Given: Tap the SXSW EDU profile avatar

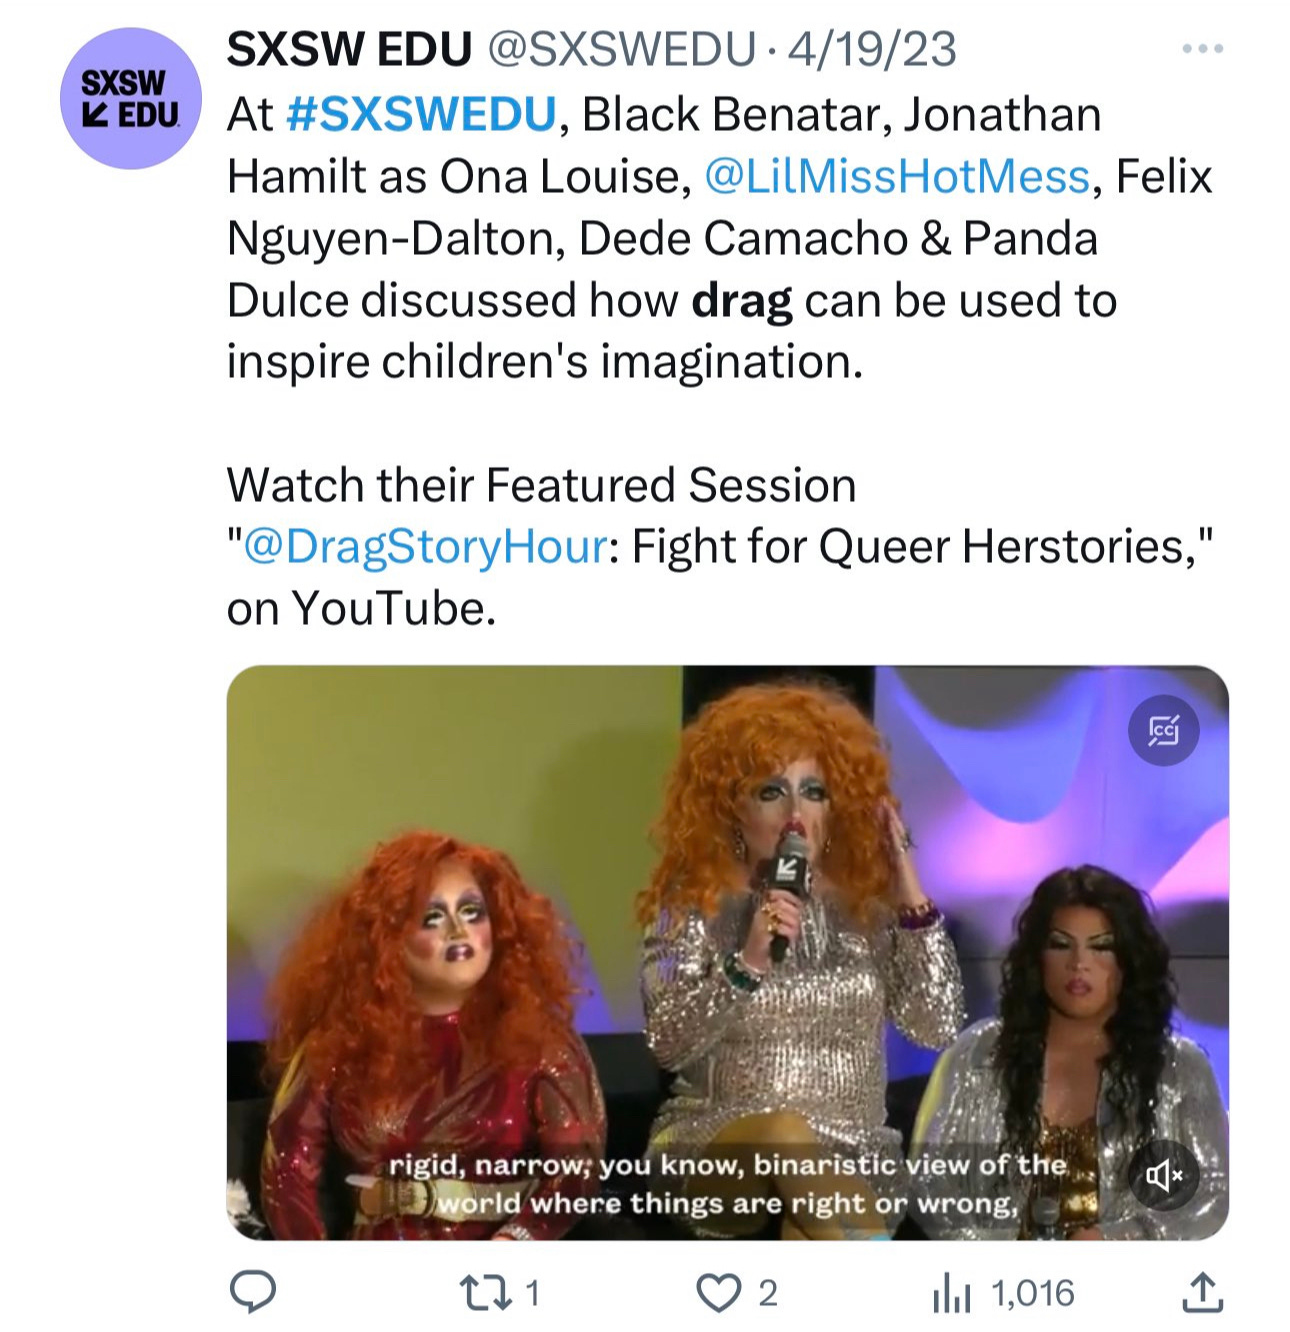Looking at the screenshot, I should coord(131,98).
